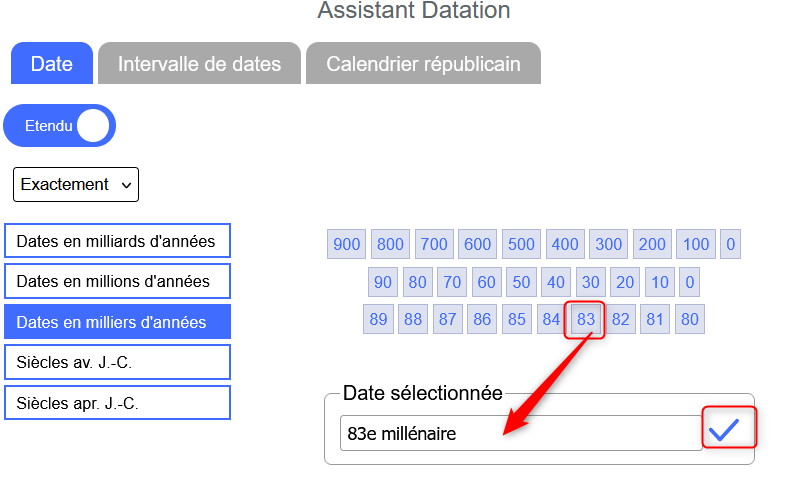Pick the 500 value in top row
This screenshot has height=498, width=811.
521,244
